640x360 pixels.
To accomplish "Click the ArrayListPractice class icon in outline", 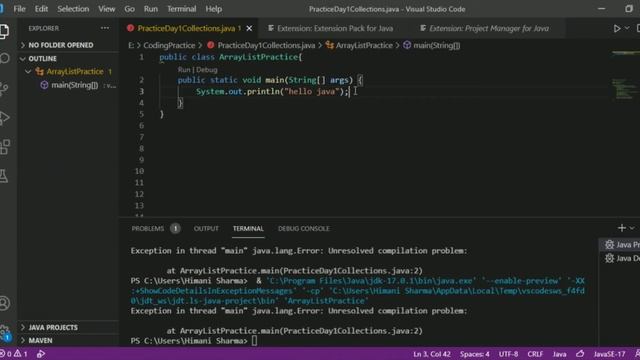I will (x=40, y=71).
